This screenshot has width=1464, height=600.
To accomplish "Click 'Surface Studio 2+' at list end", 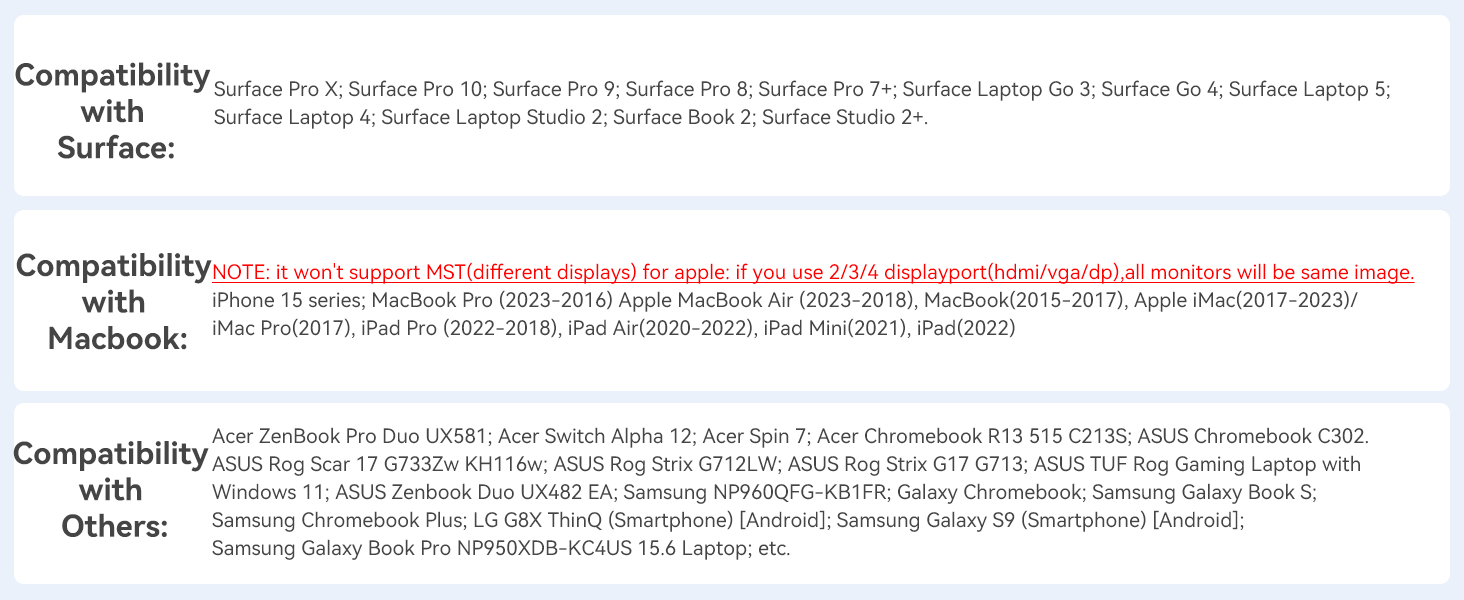I will pos(843,117).
